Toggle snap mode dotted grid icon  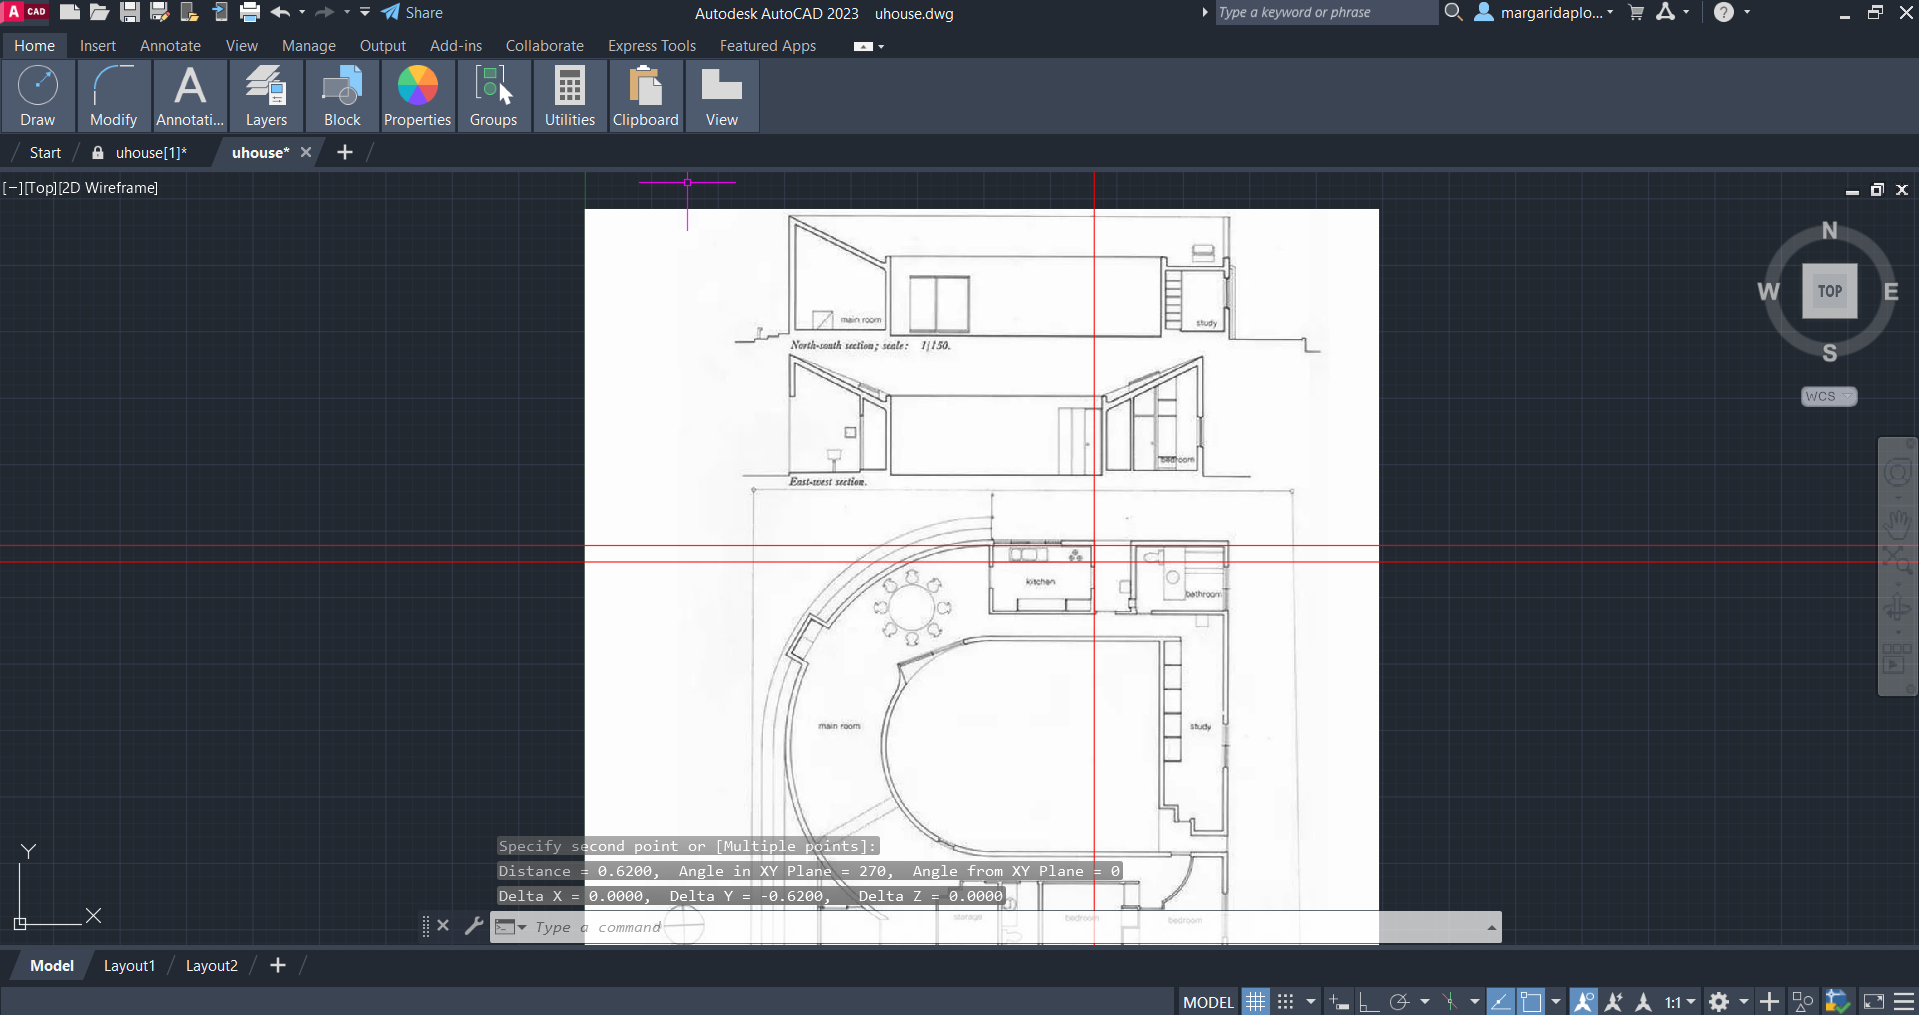pyautogui.click(x=1286, y=1001)
